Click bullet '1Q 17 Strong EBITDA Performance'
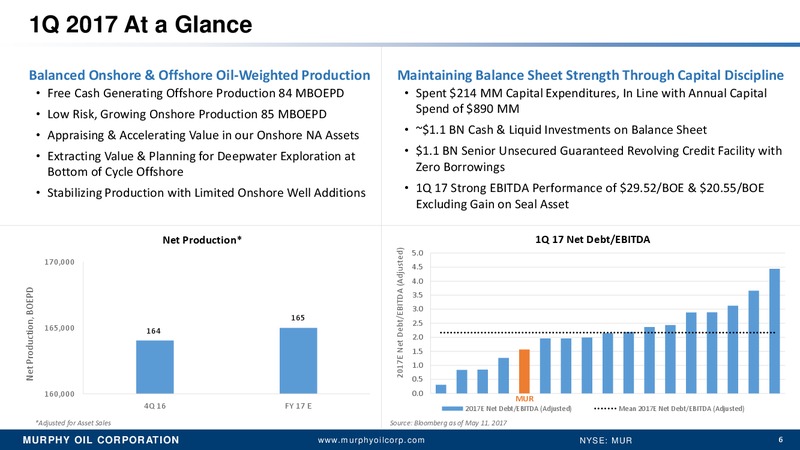The height and width of the screenshot is (450, 800). pos(590,196)
